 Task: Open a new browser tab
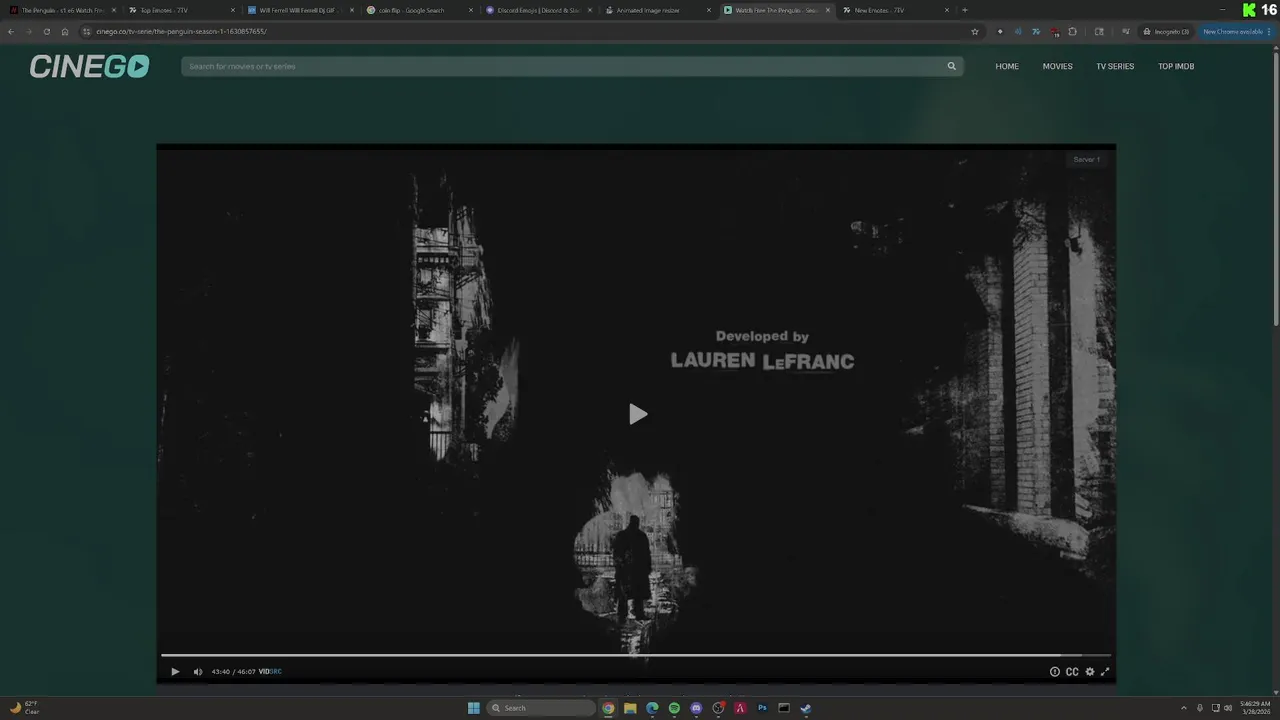click(965, 10)
